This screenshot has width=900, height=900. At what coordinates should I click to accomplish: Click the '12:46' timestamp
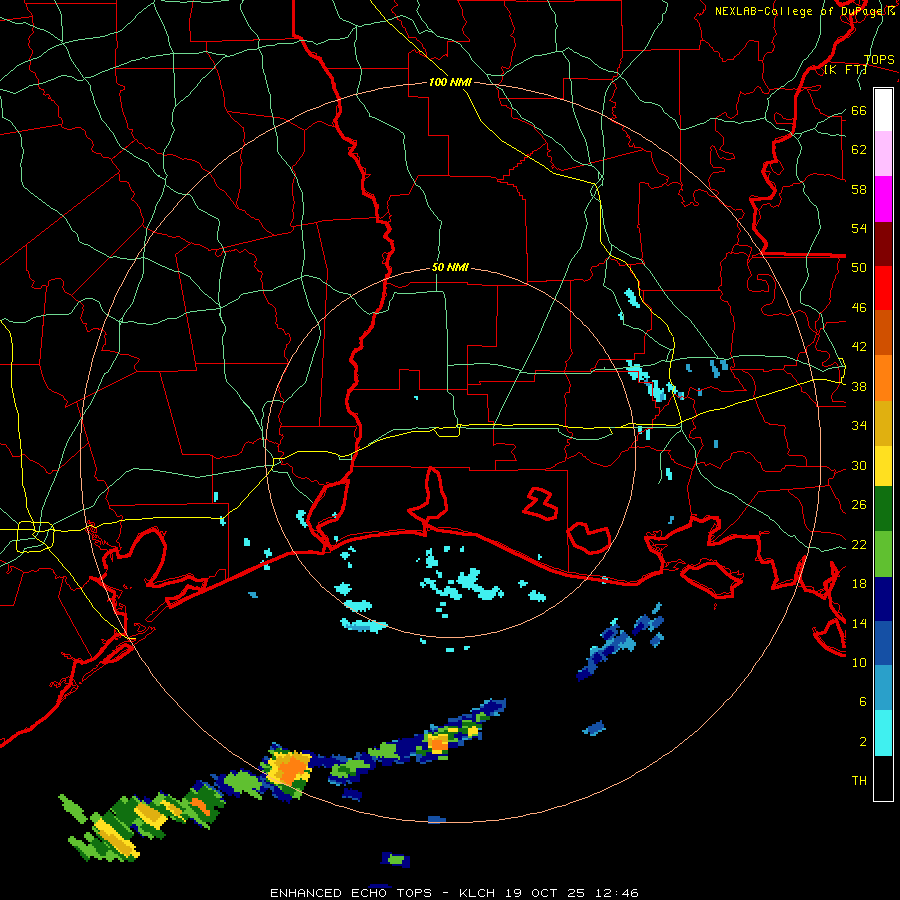pos(618,893)
